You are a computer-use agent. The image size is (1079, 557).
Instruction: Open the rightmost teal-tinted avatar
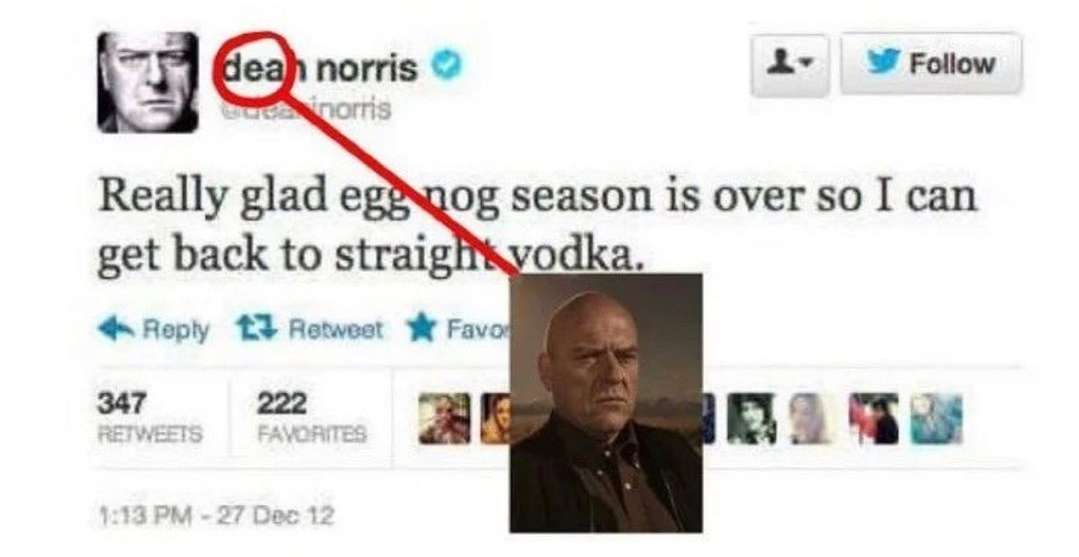(x=937, y=419)
